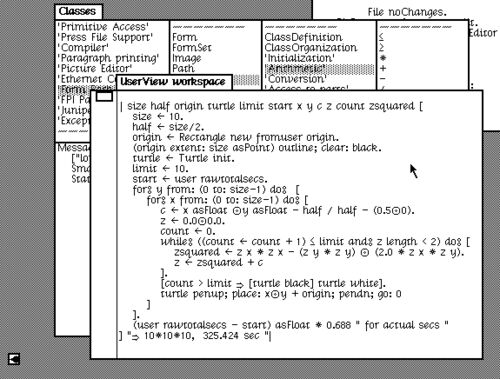Select the ≤ message in selector list
The image size is (500, 379).
[382, 37]
